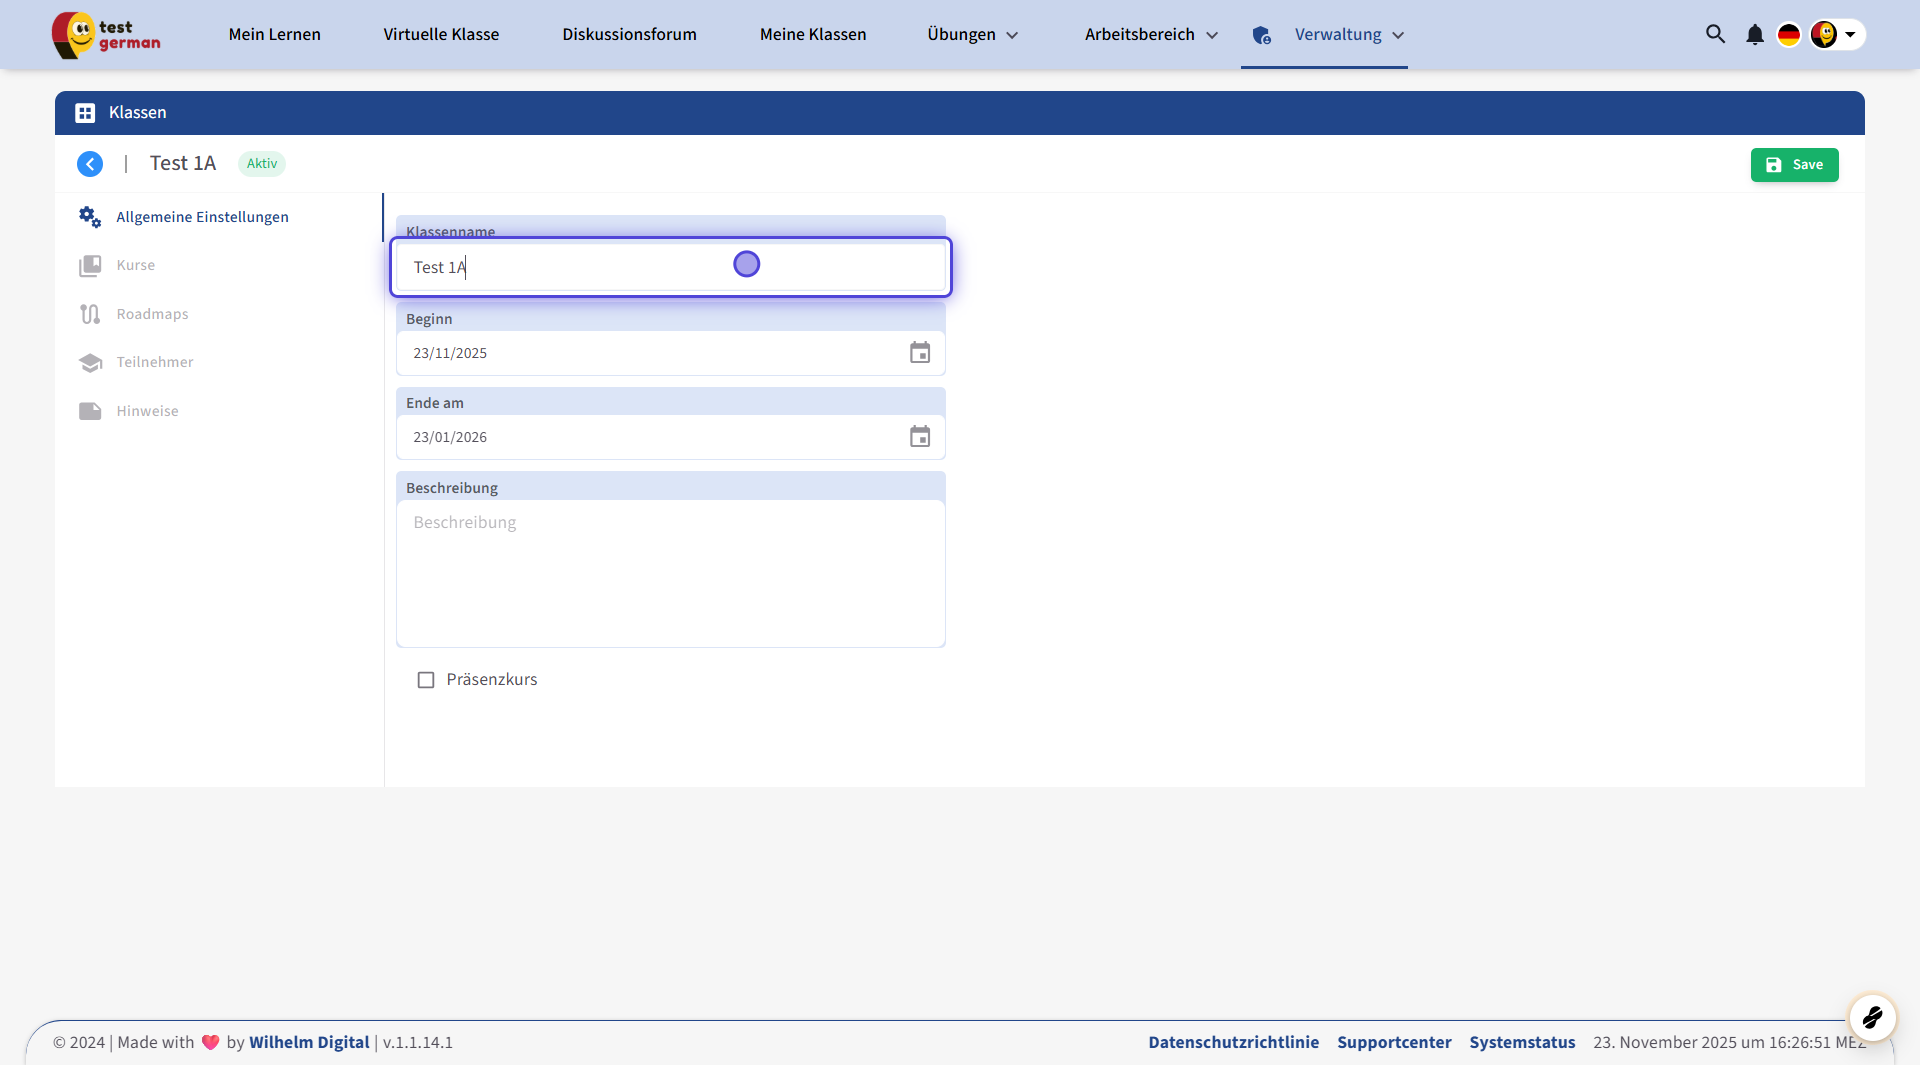Image resolution: width=1920 pixels, height=1065 pixels.
Task: Click the floating pen widget icon
Action: (1872, 1018)
